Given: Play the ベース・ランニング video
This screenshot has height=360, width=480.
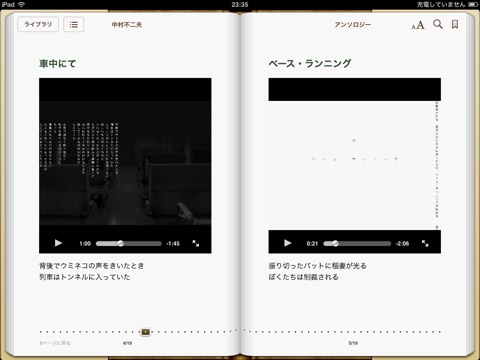Looking at the screenshot, I should (x=288, y=243).
